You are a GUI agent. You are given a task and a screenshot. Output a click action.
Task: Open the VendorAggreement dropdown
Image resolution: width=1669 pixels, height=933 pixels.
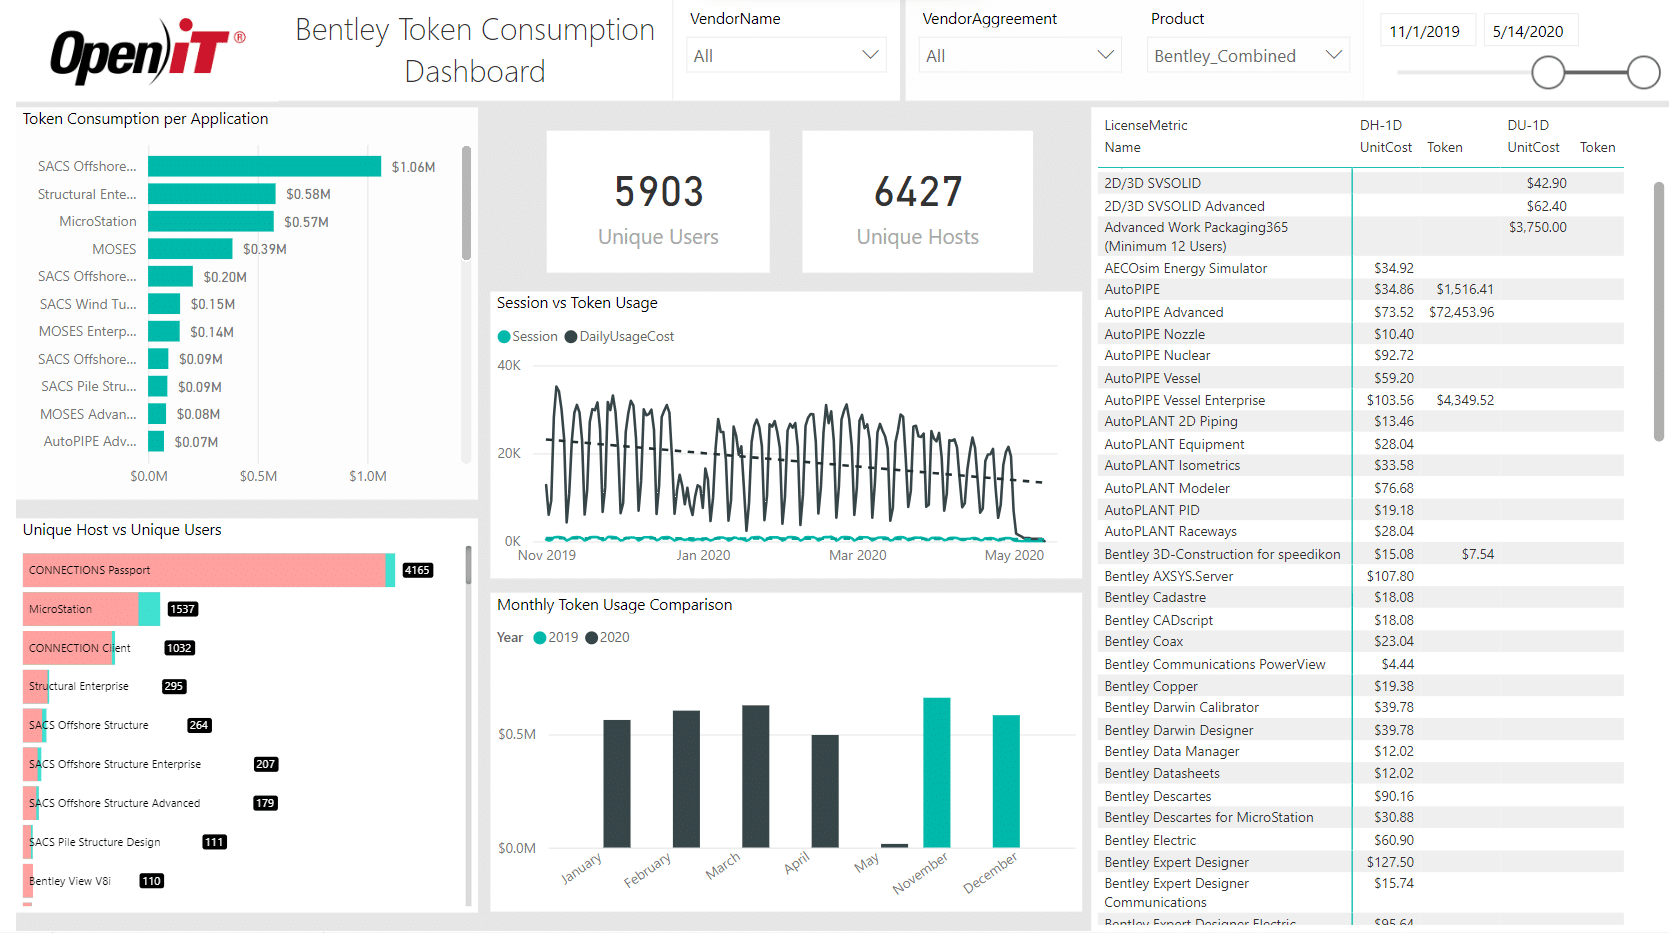coord(1019,55)
